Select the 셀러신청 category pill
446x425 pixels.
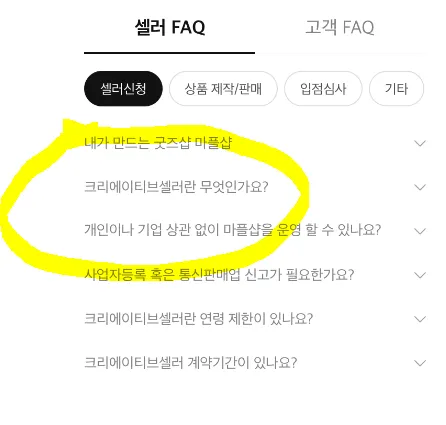(123, 89)
